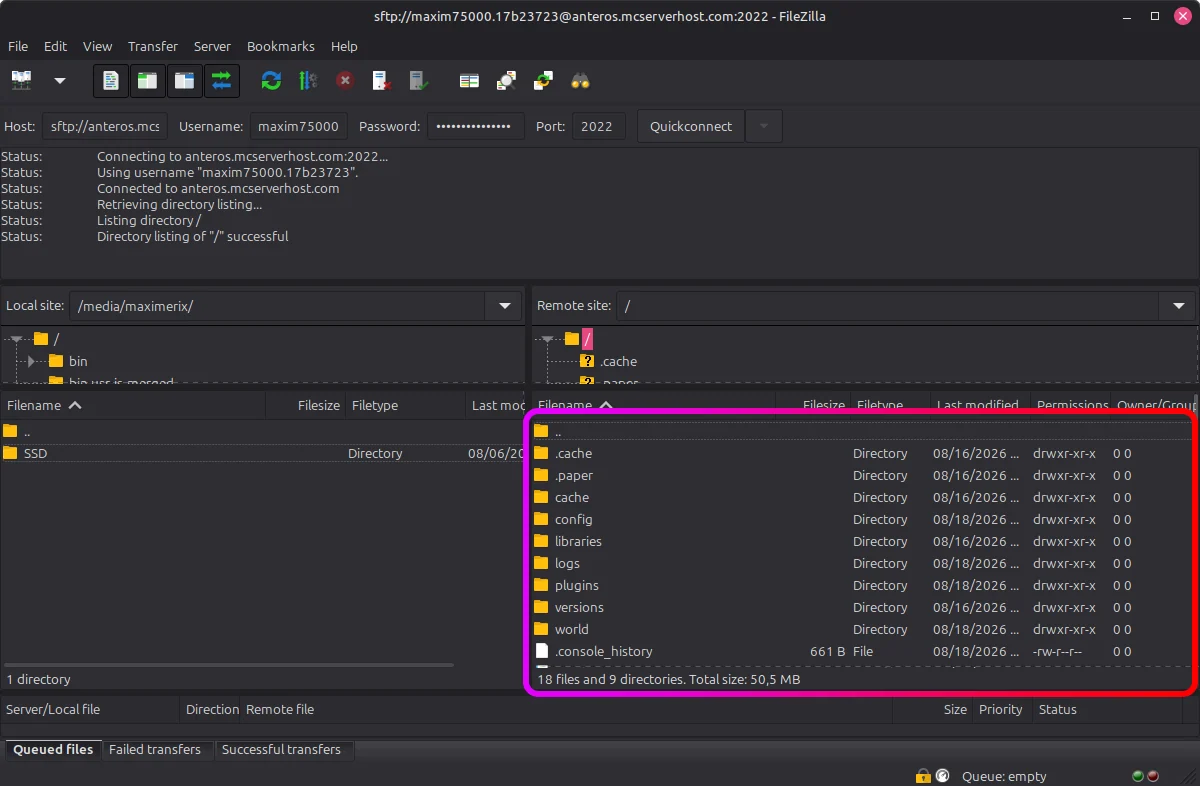Select the remote libraries folder
This screenshot has width=1200, height=786.
(863, 541)
